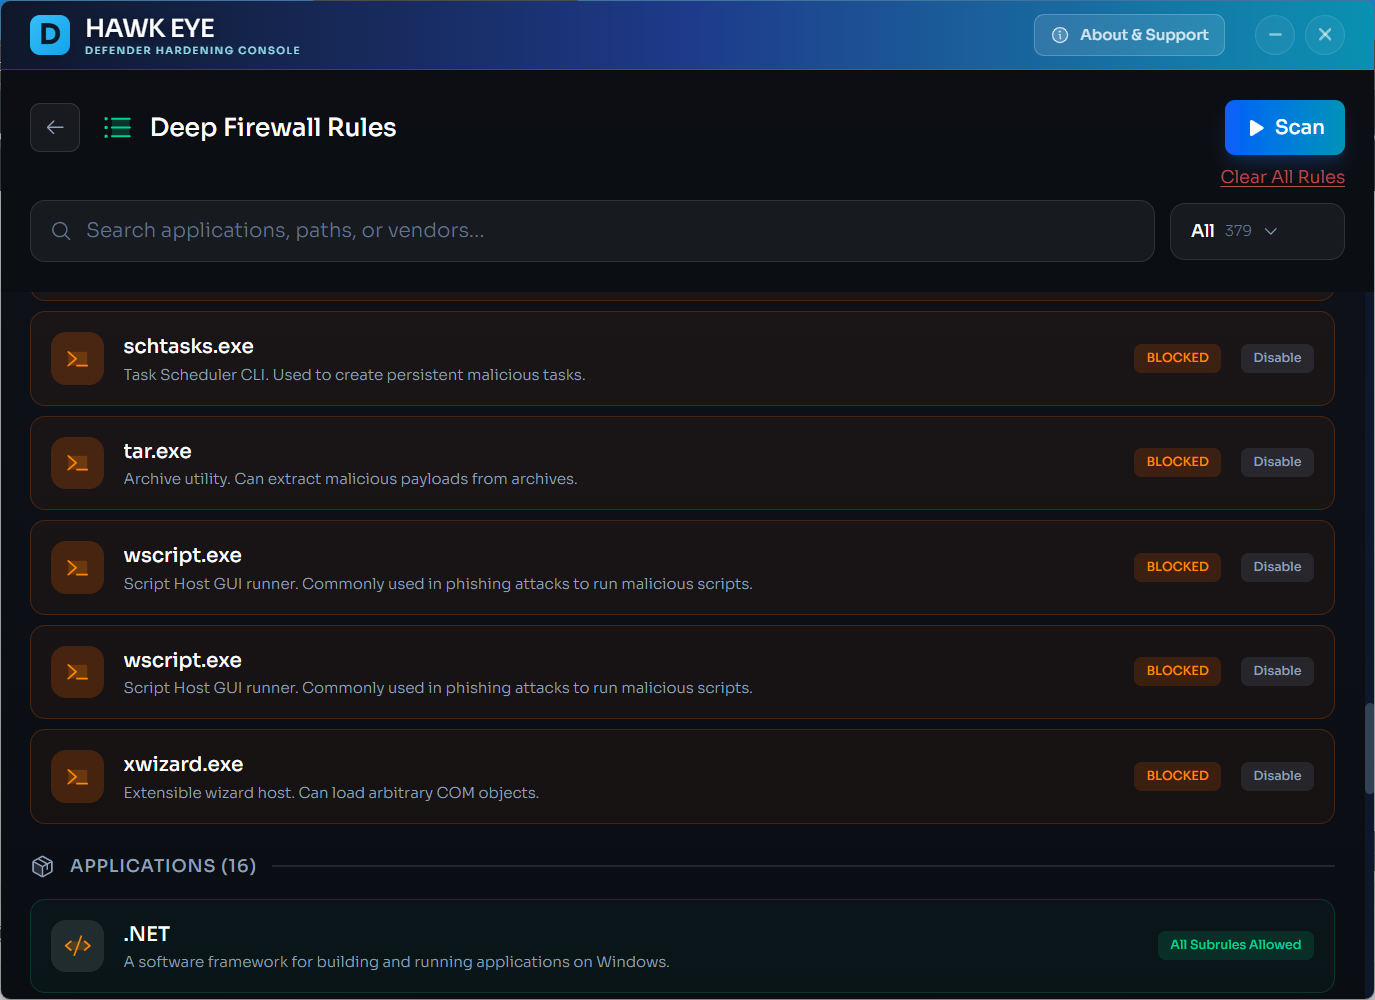
Task: Click the xwizard.exe terminal icon
Action: [77, 776]
